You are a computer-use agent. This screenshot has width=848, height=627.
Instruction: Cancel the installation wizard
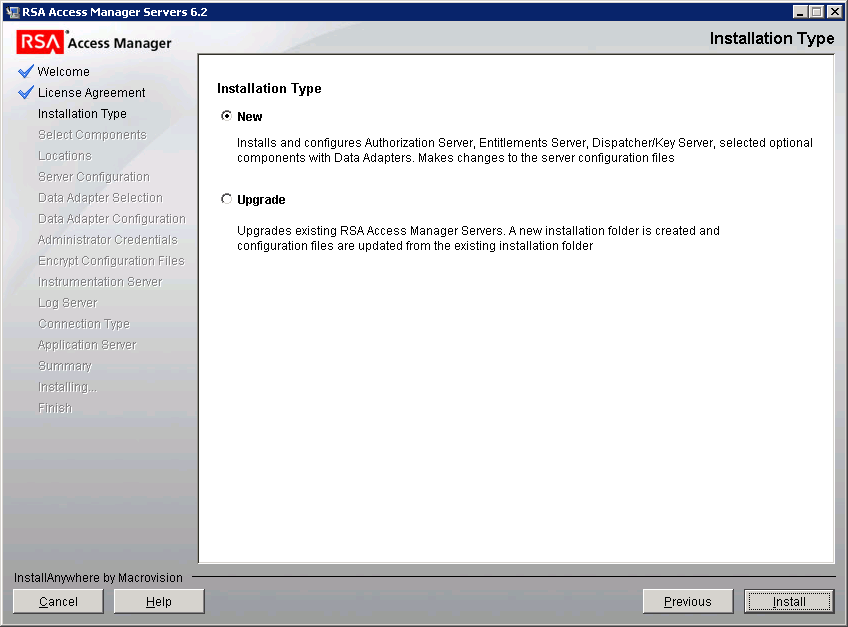pyautogui.click(x=57, y=601)
